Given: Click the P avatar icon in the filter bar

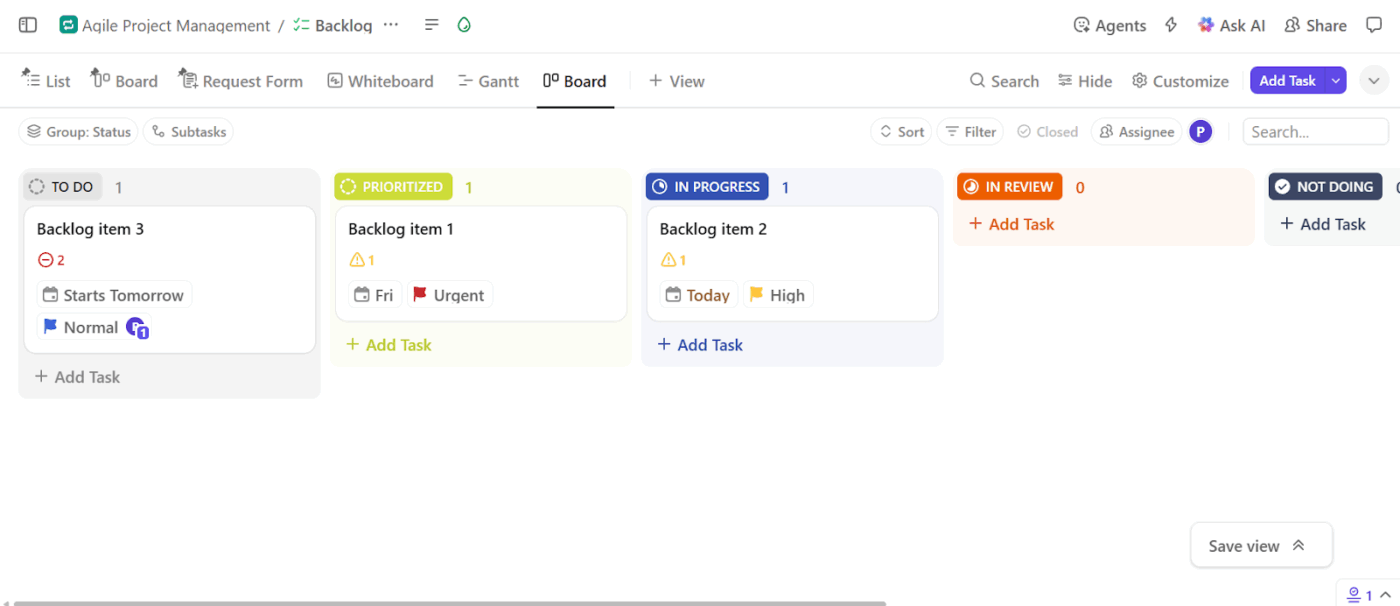Looking at the screenshot, I should [x=1201, y=131].
